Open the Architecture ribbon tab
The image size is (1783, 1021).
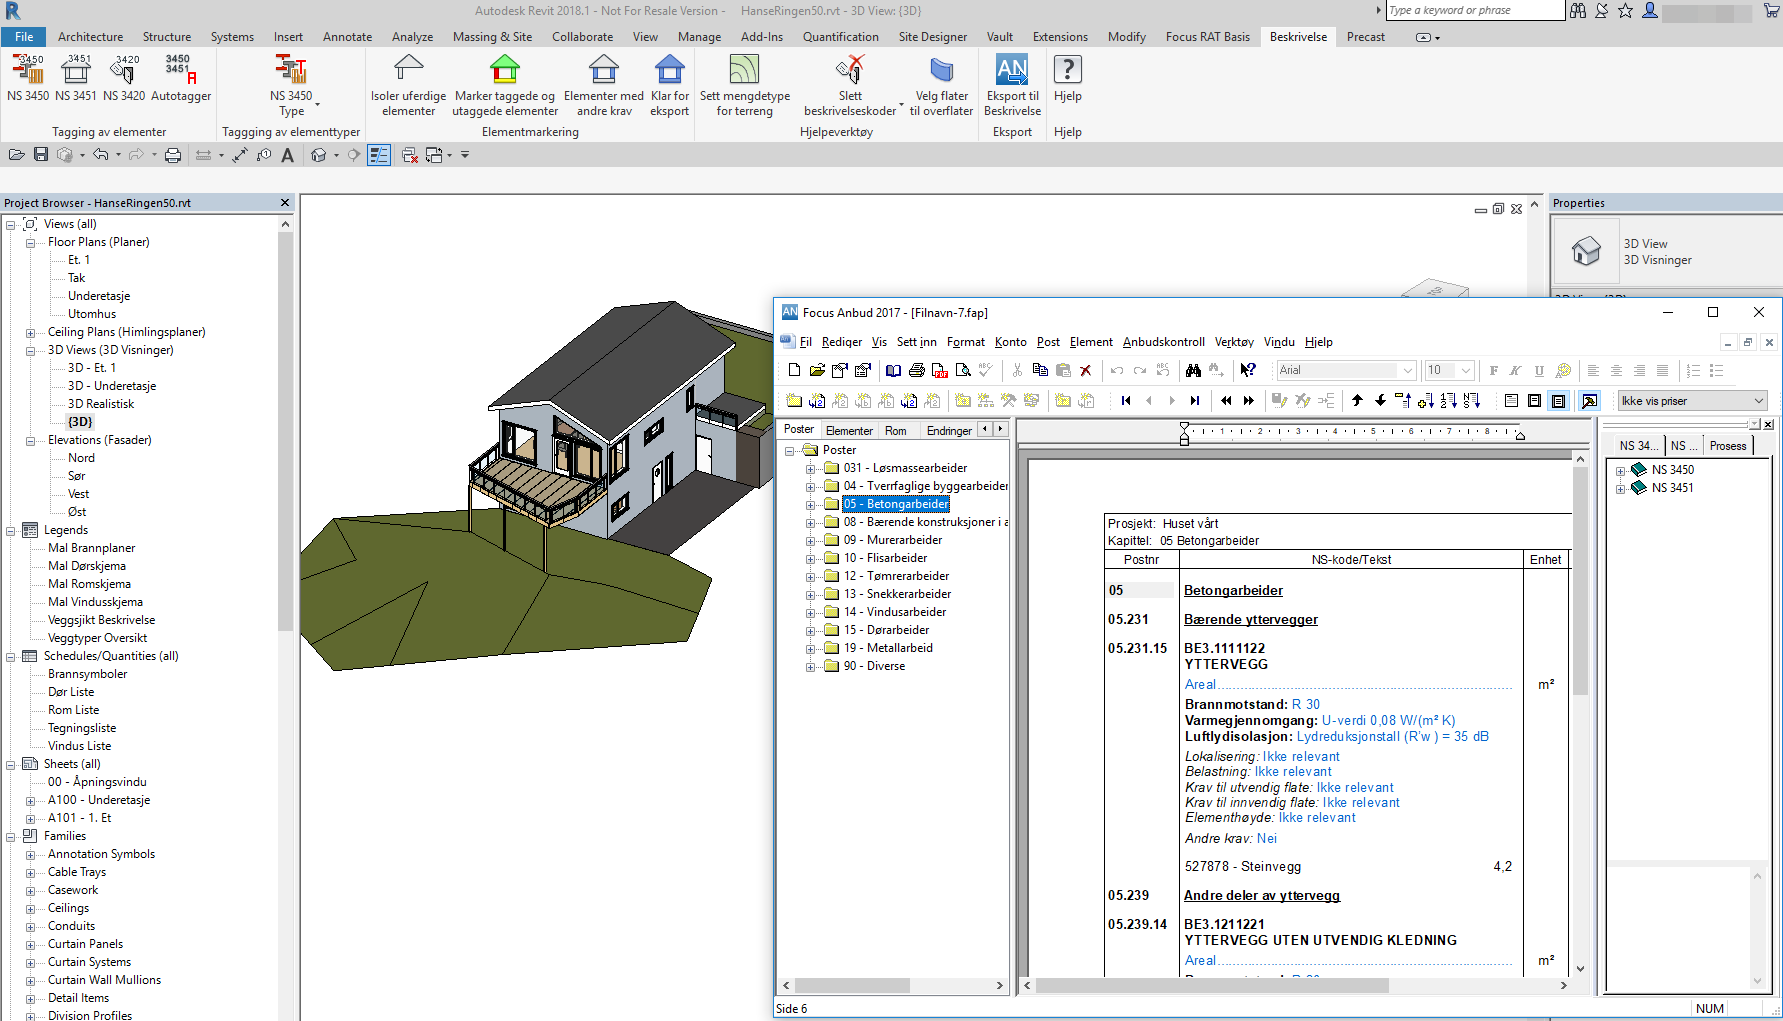click(x=90, y=37)
